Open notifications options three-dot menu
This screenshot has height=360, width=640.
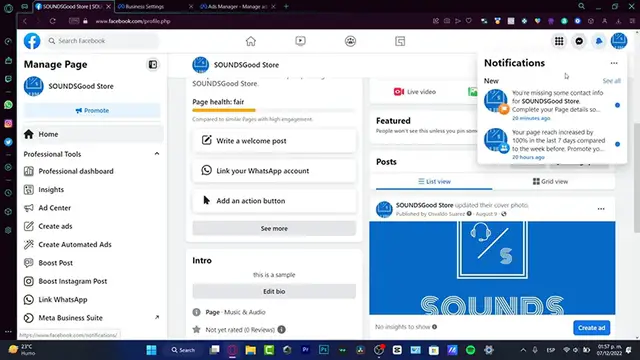point(614,63)
